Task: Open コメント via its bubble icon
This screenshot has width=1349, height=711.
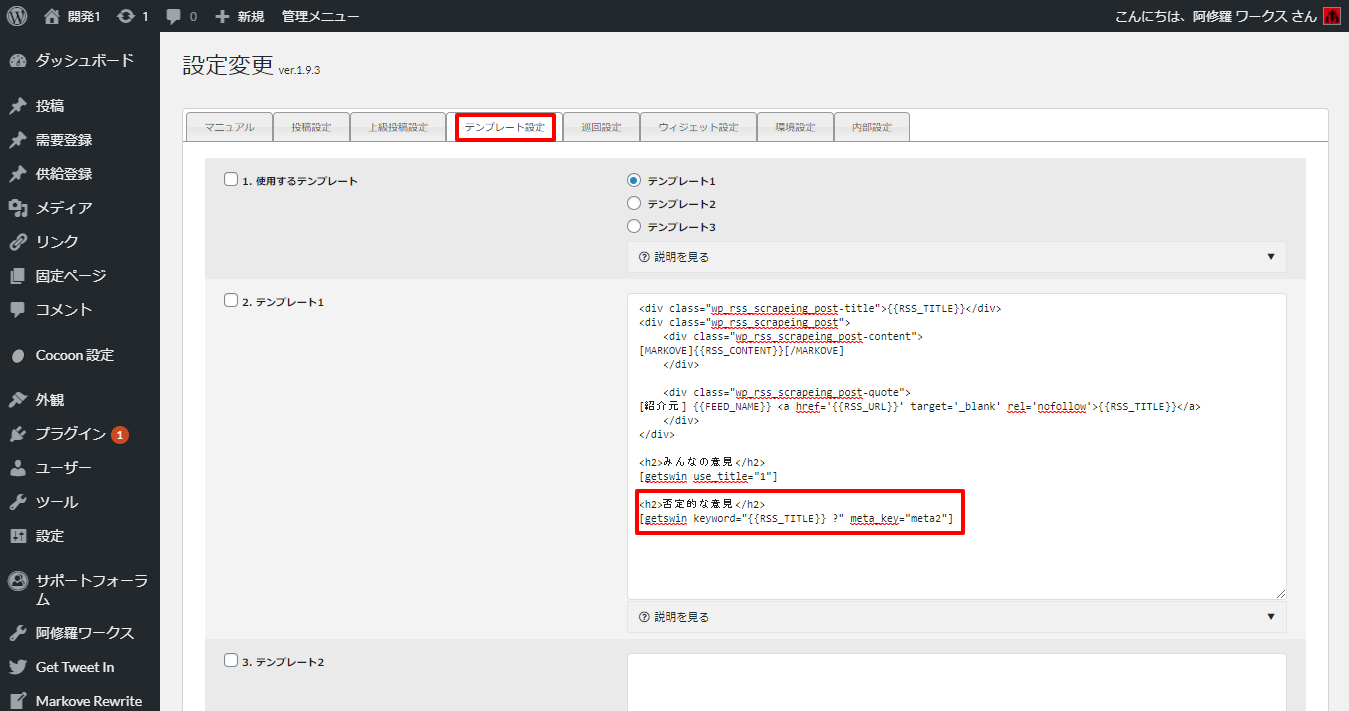Action: coord(17,310)
